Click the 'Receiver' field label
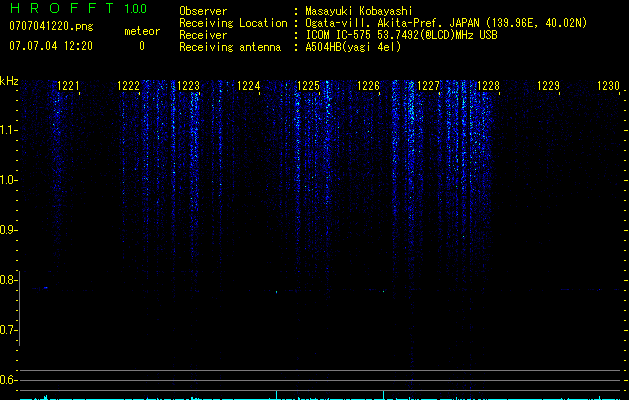Image resolution: width=629 pixels, height=400 pixels. (x=203, y=35)
